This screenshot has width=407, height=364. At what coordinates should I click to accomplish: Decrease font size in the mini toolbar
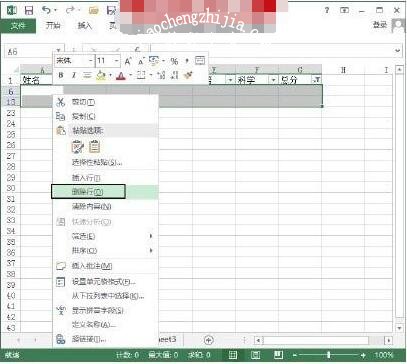[141, 61]
